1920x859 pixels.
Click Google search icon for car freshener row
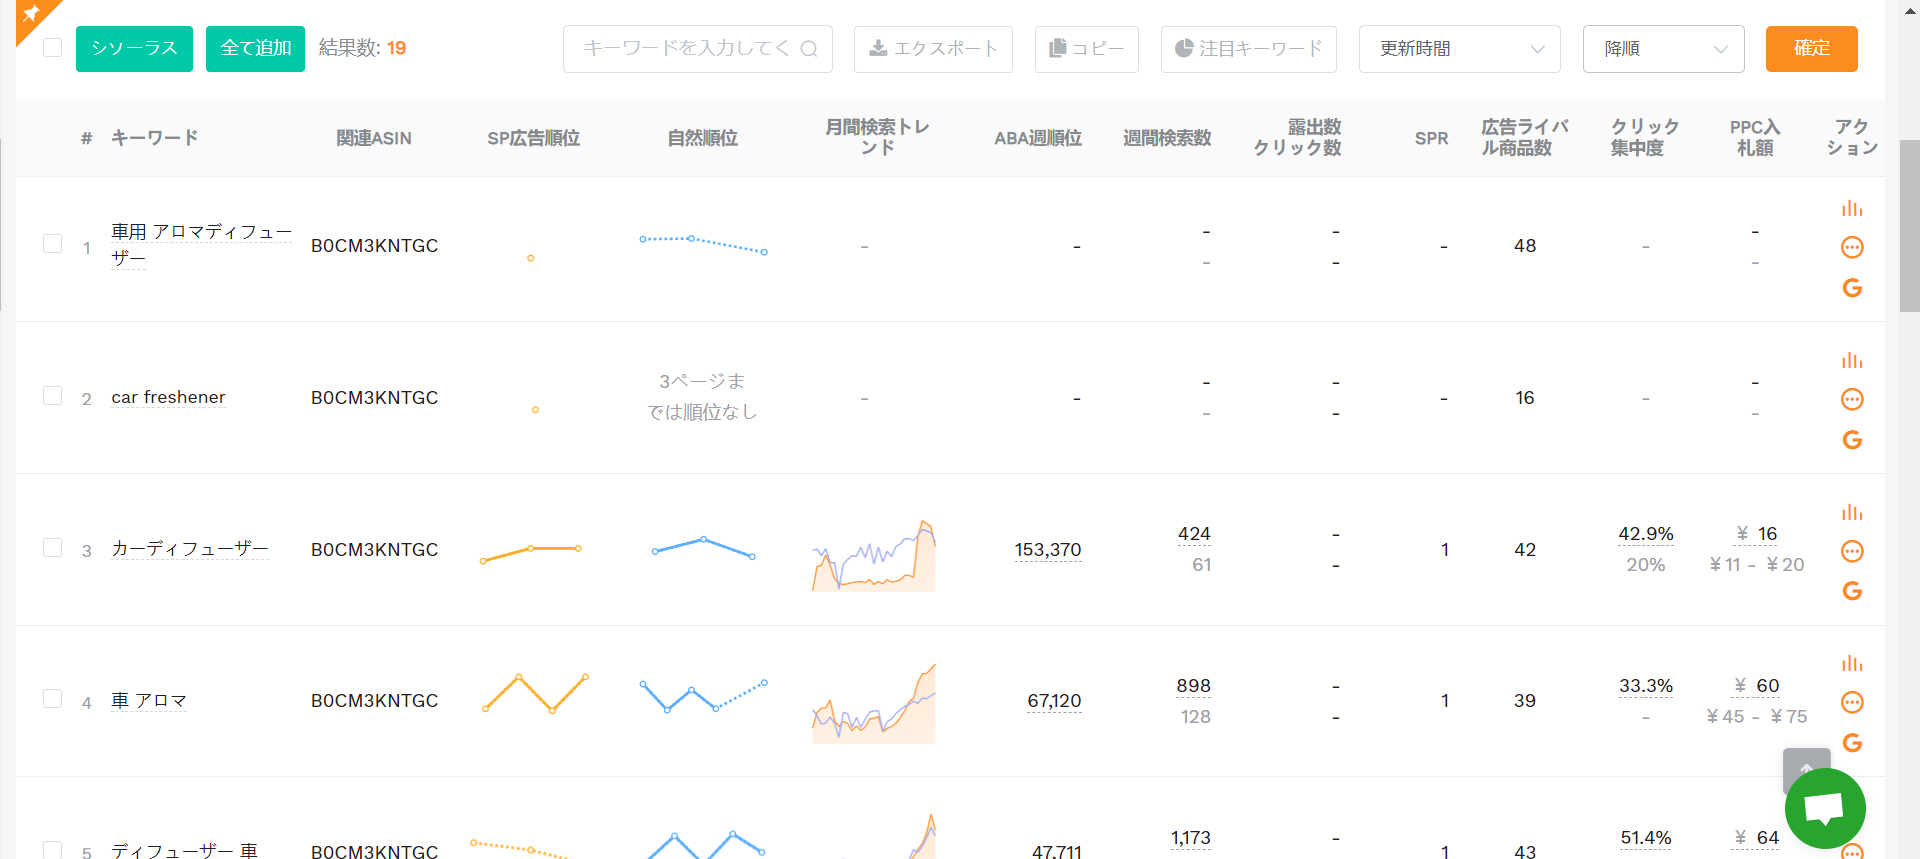tap(1852, 440)
